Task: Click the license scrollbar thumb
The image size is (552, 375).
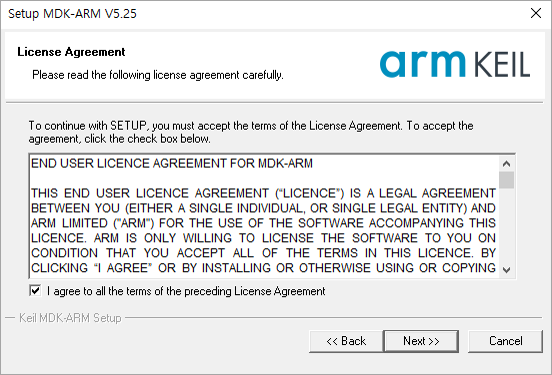Action: [x=506, y=180]
